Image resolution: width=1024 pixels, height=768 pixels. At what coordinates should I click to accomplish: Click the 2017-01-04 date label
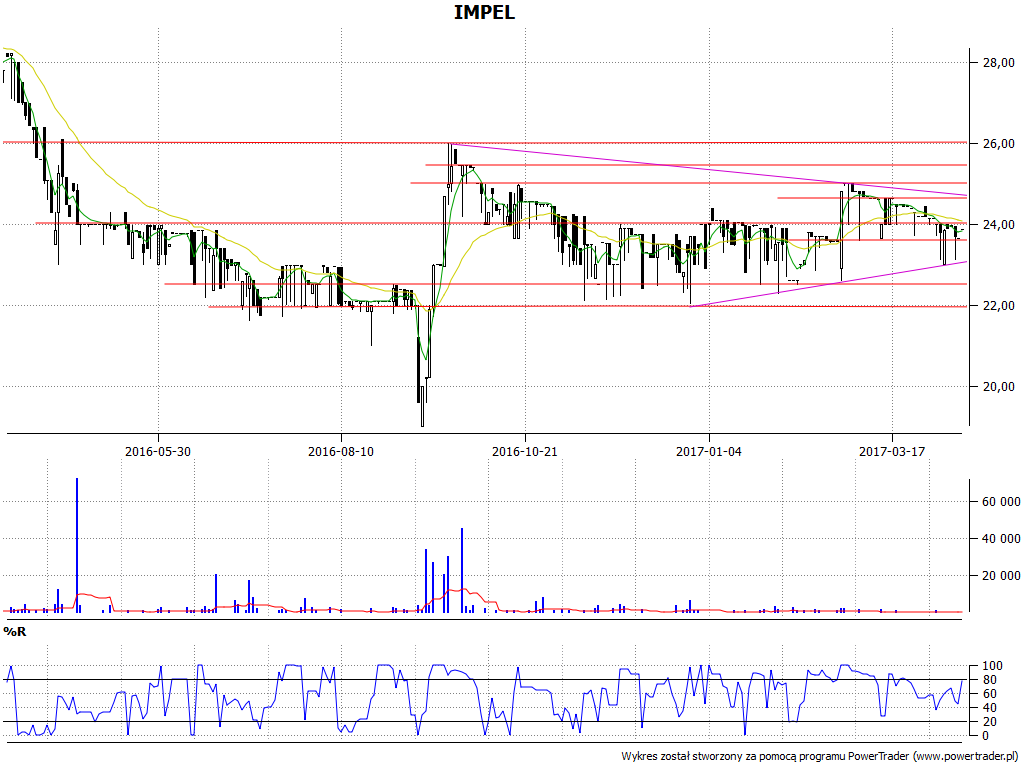point(709,451)
